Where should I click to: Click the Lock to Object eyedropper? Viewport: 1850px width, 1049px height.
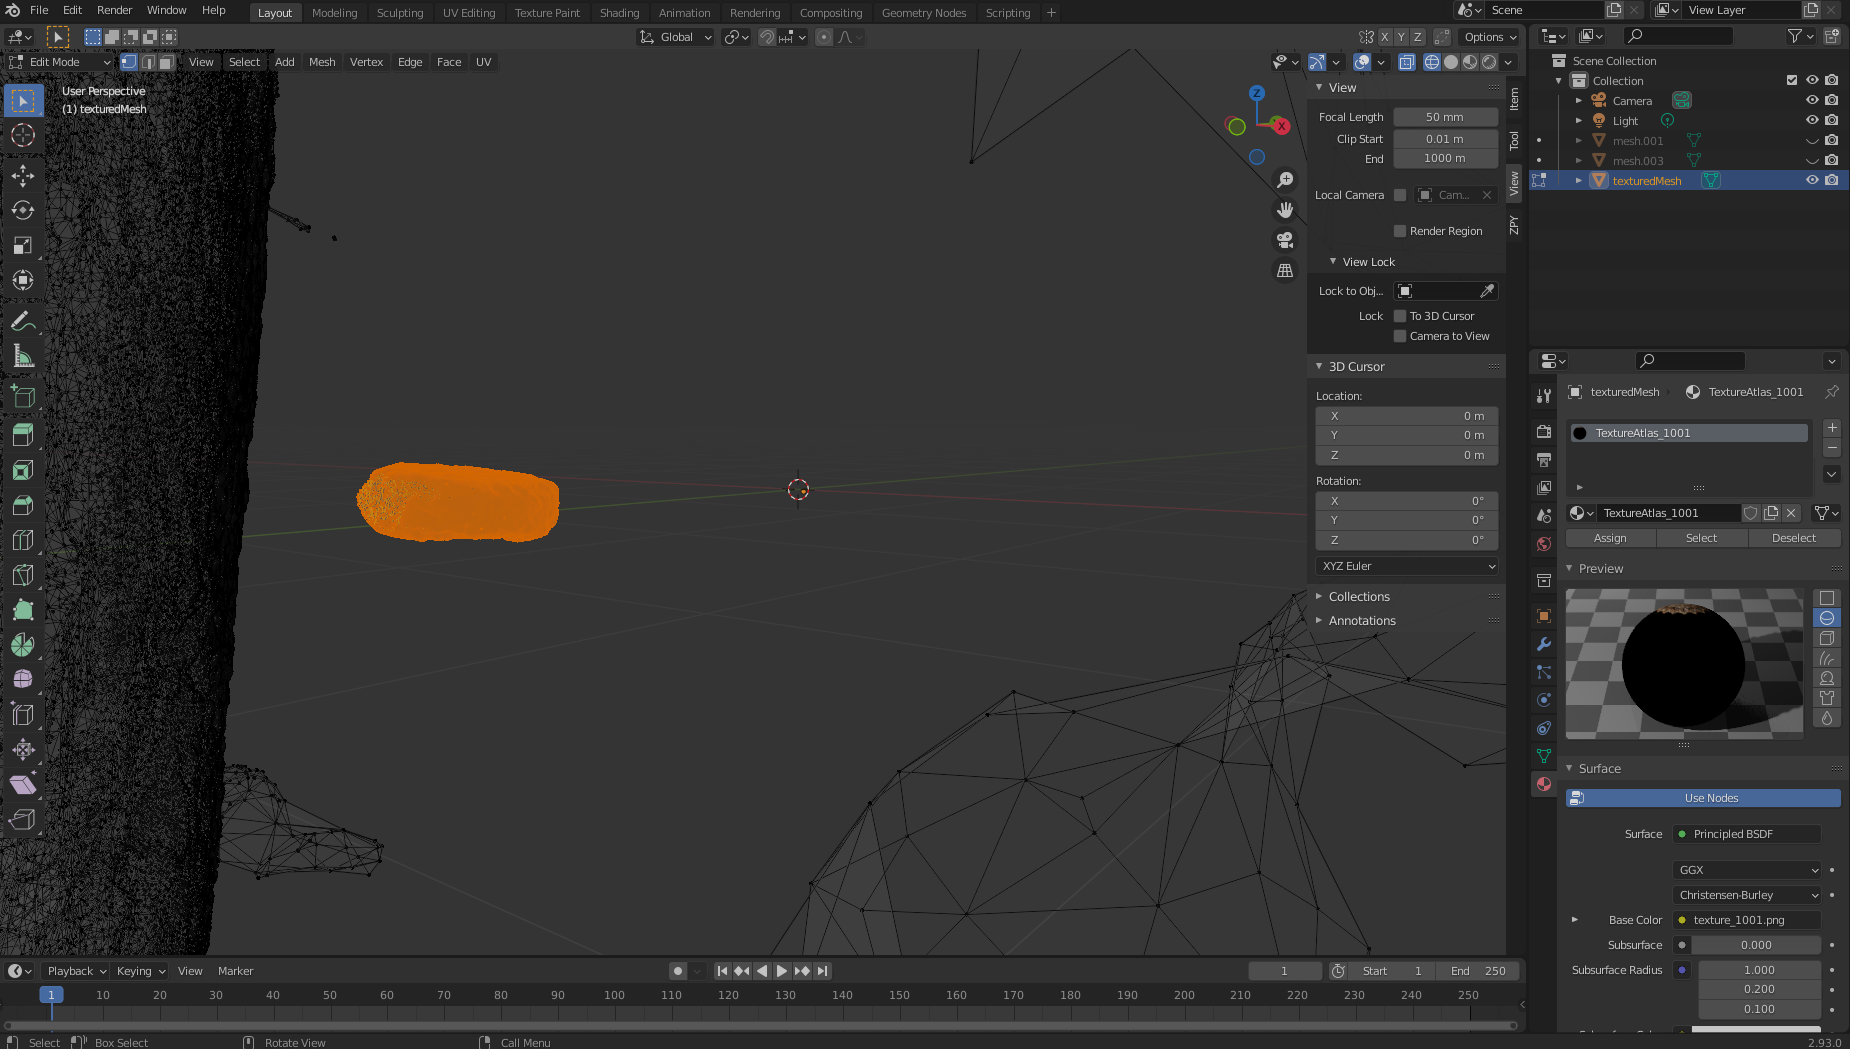point(1487,291)
